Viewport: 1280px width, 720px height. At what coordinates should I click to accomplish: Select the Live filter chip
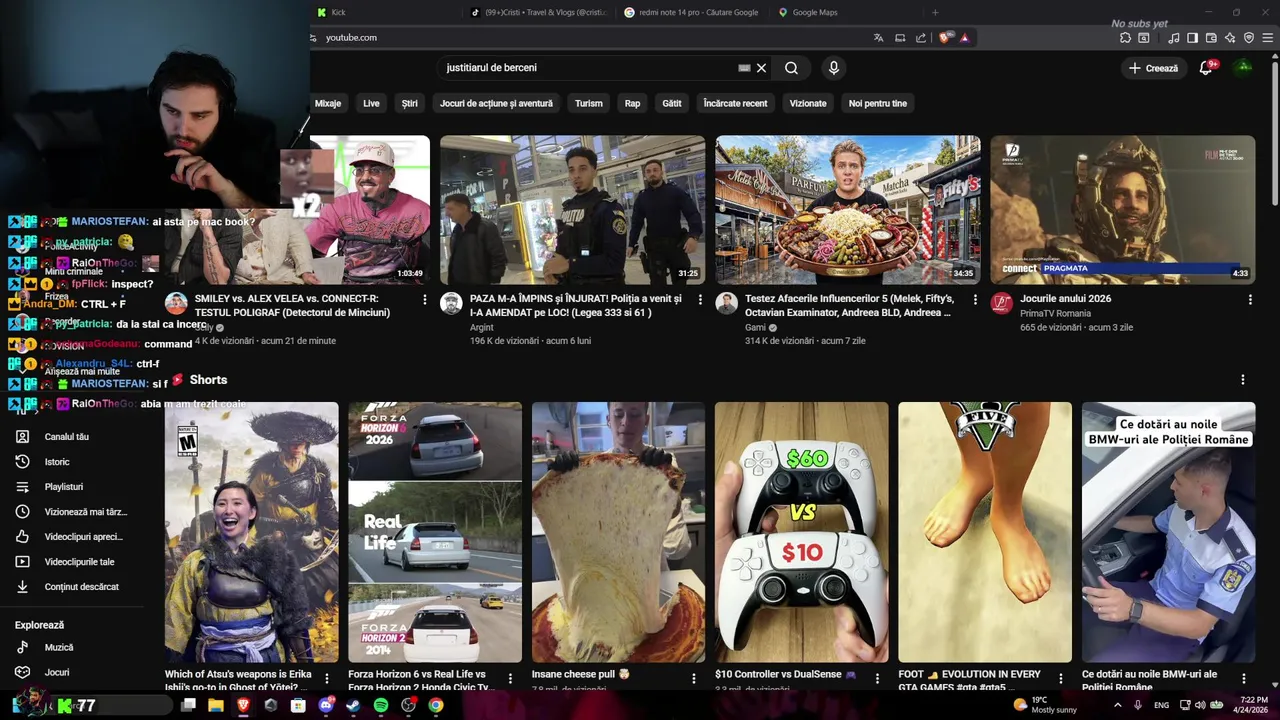[371, 103]
